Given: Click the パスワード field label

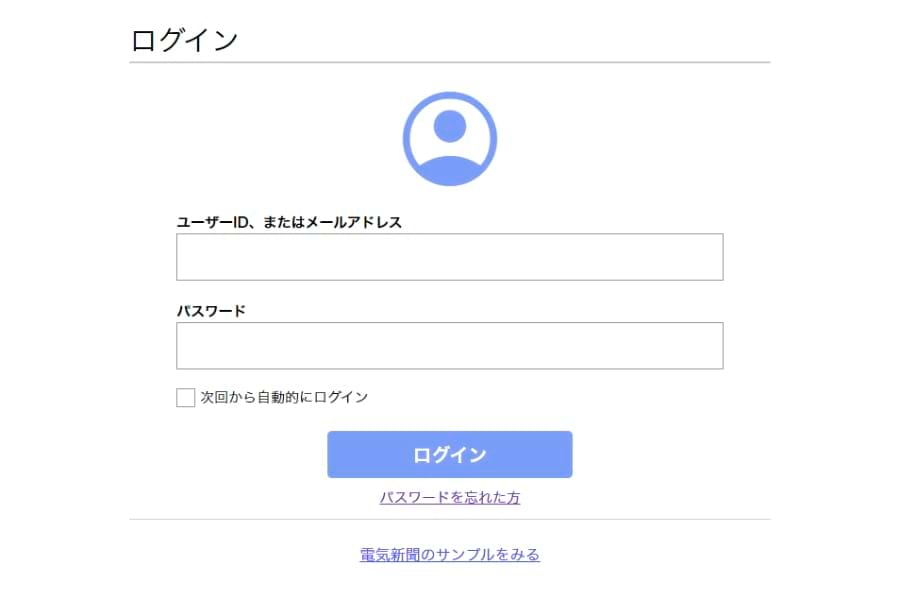Looking at the screenshot, I should coord(211,310).
